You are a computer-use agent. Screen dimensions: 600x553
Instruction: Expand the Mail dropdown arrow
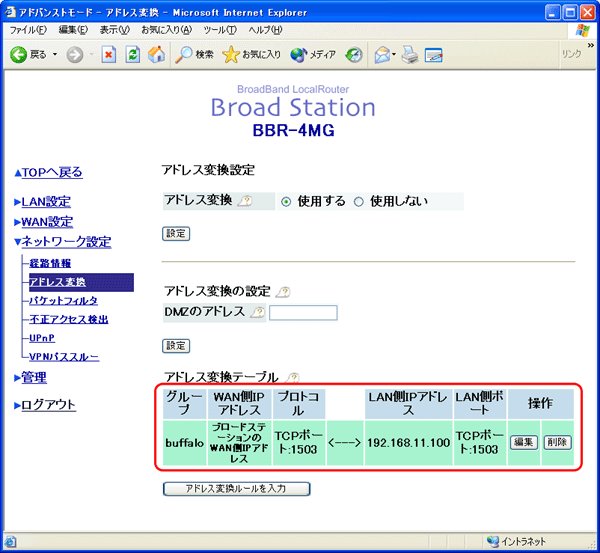pos(394,55)
